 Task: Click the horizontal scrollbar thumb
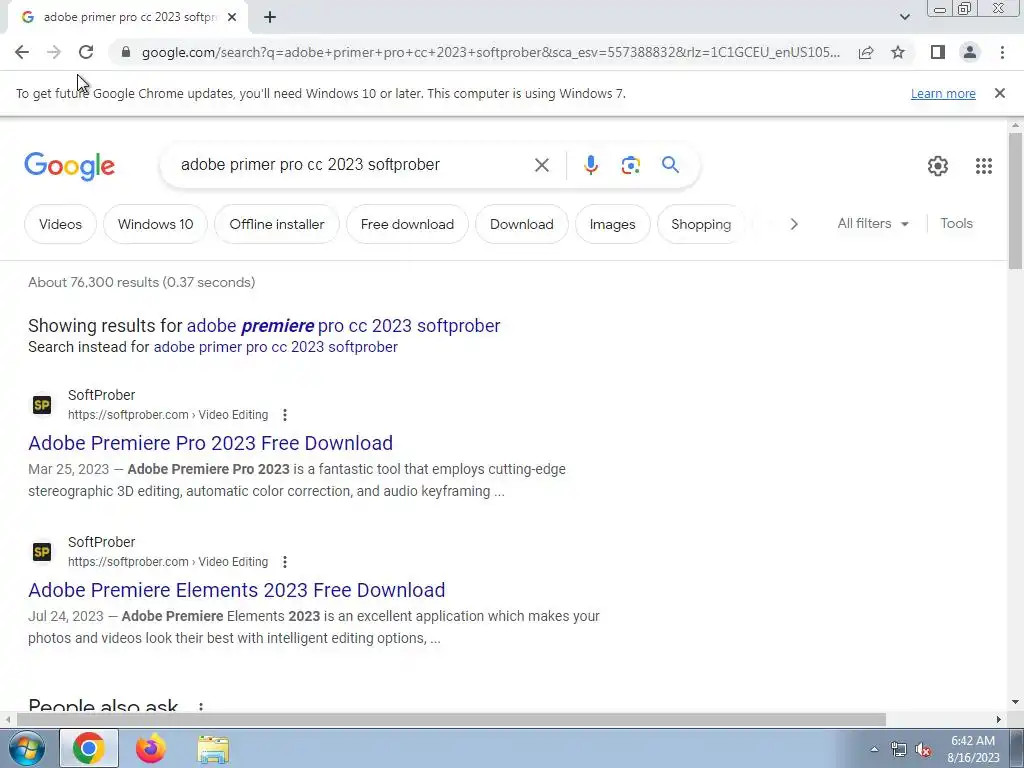coord(451,720)
